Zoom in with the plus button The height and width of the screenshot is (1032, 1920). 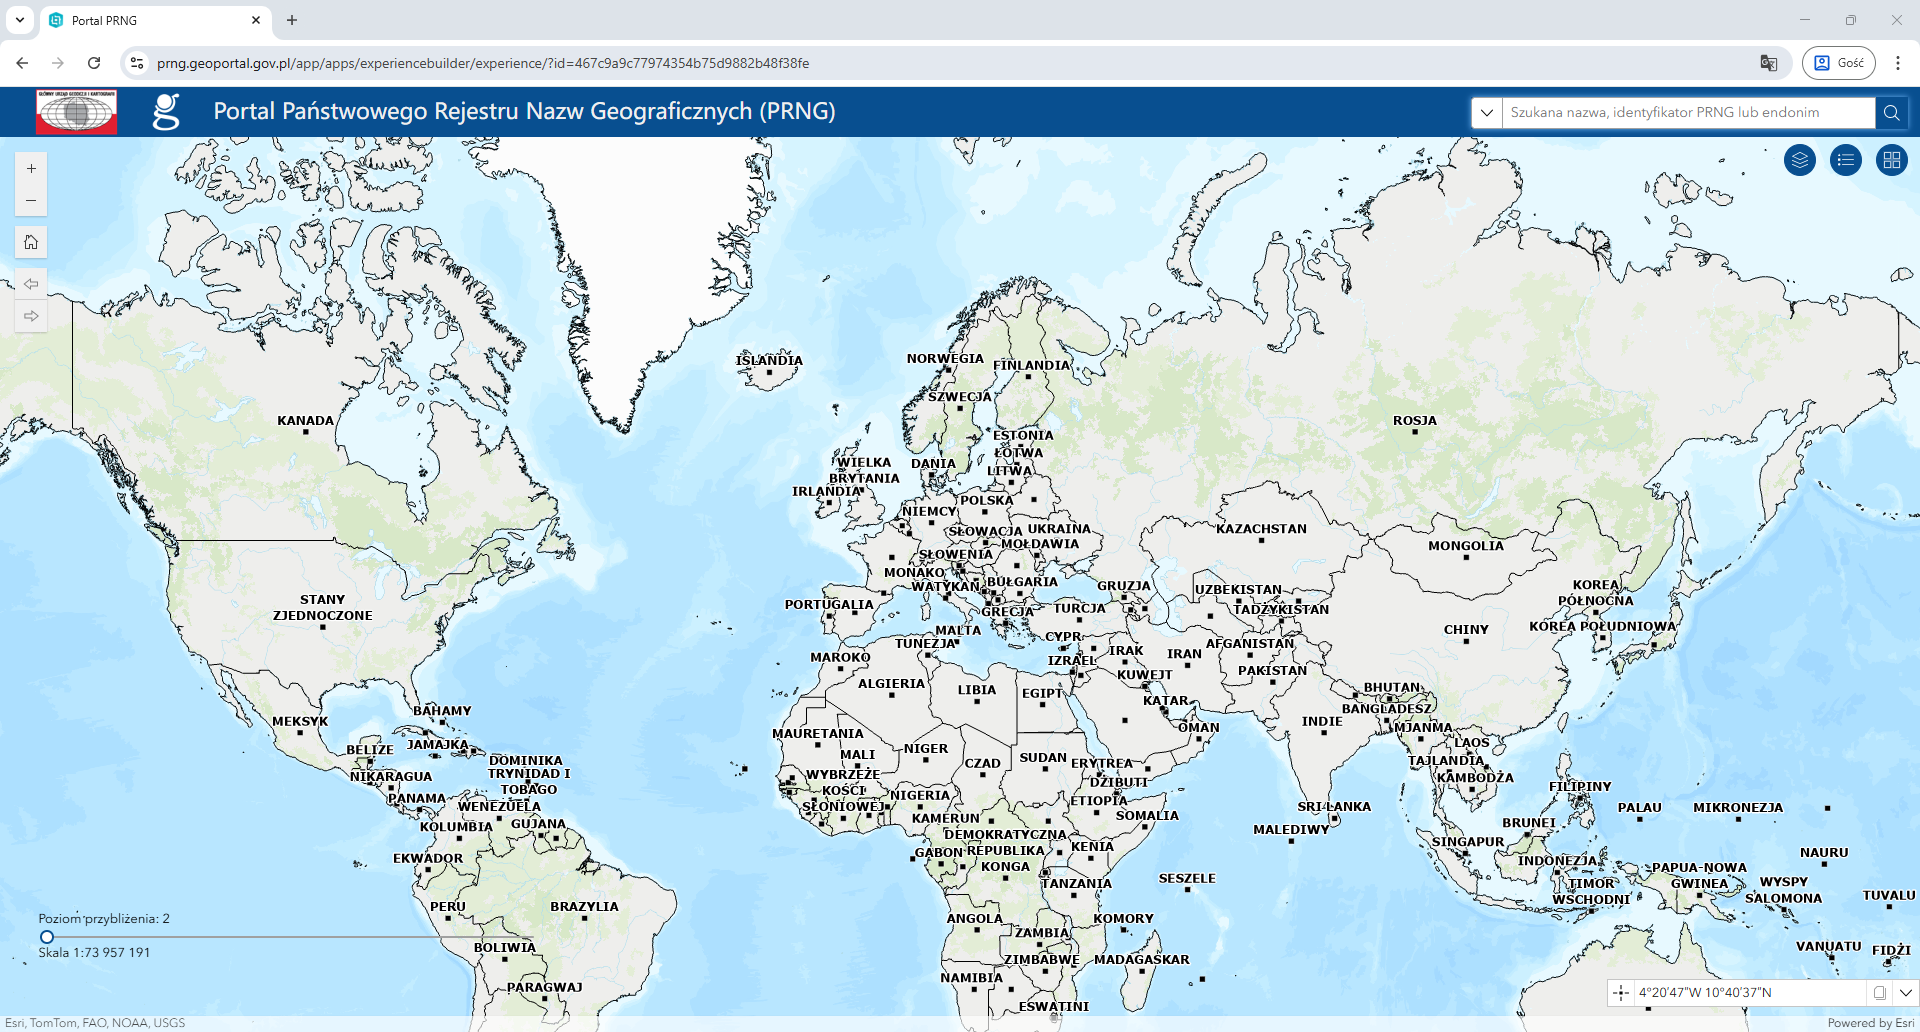31,168
